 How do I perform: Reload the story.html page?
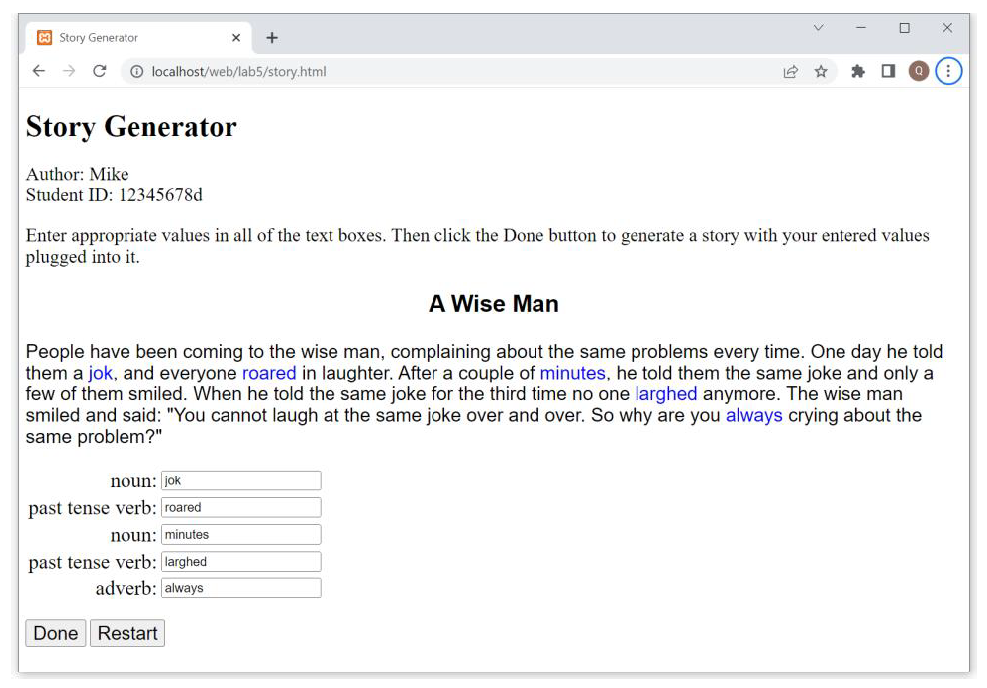click(x=99, y=71)
